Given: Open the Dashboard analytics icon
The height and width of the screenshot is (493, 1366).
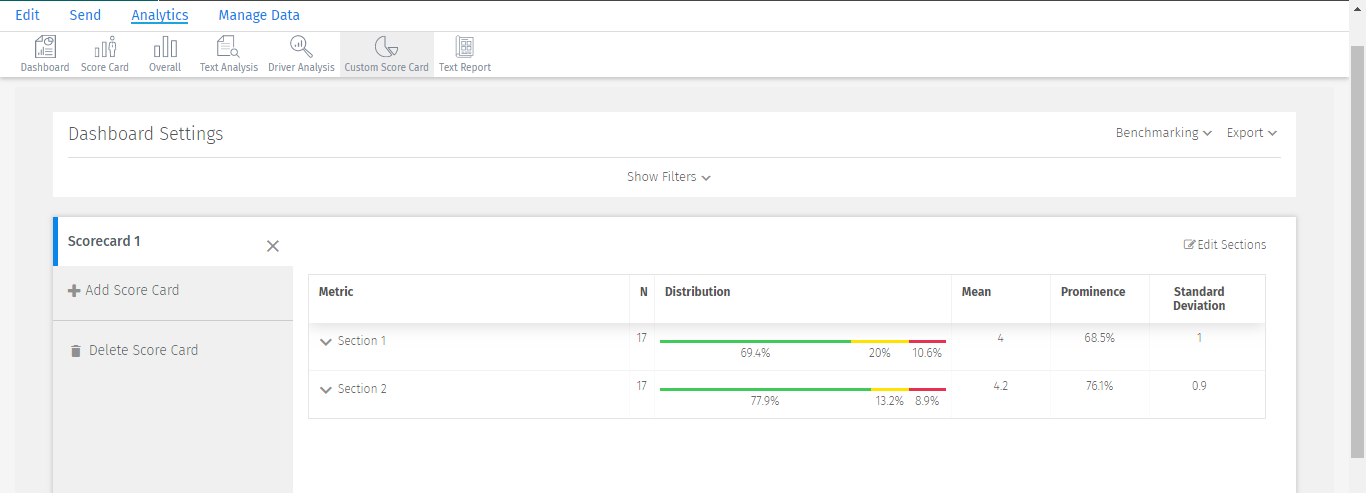Looking at the screenshot, I should (45, 47).
